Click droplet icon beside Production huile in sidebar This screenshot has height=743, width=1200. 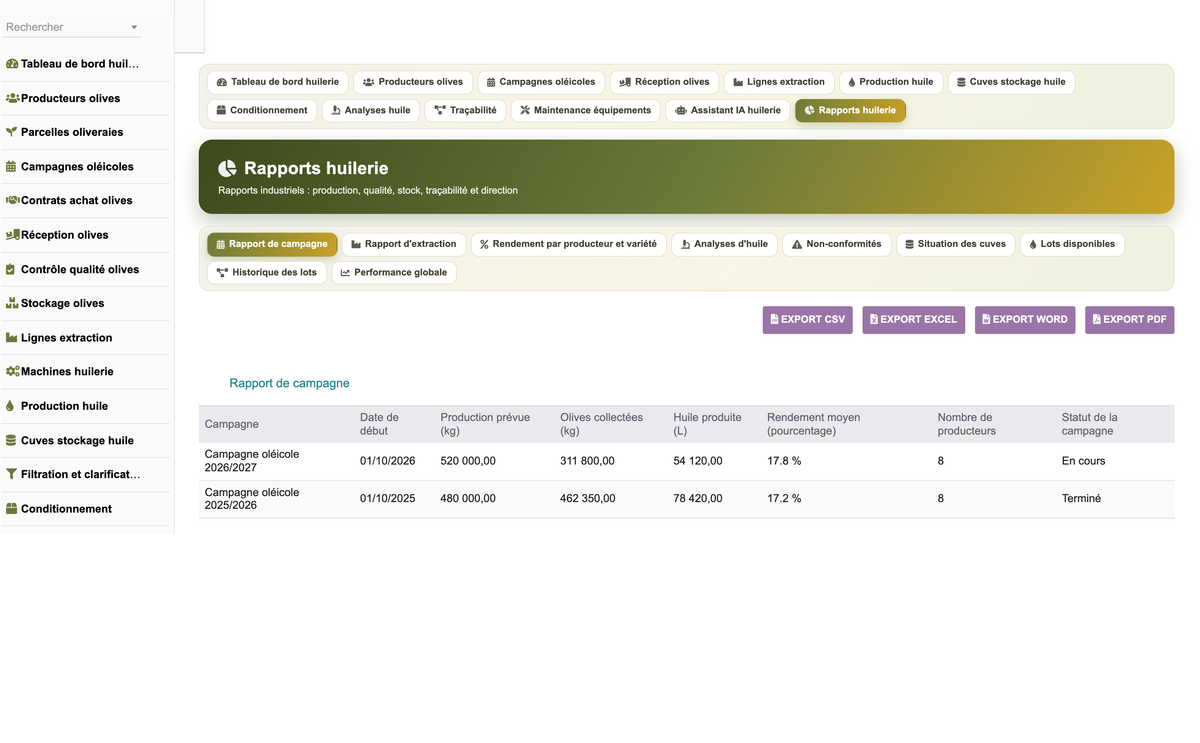(x=12, y=406)
